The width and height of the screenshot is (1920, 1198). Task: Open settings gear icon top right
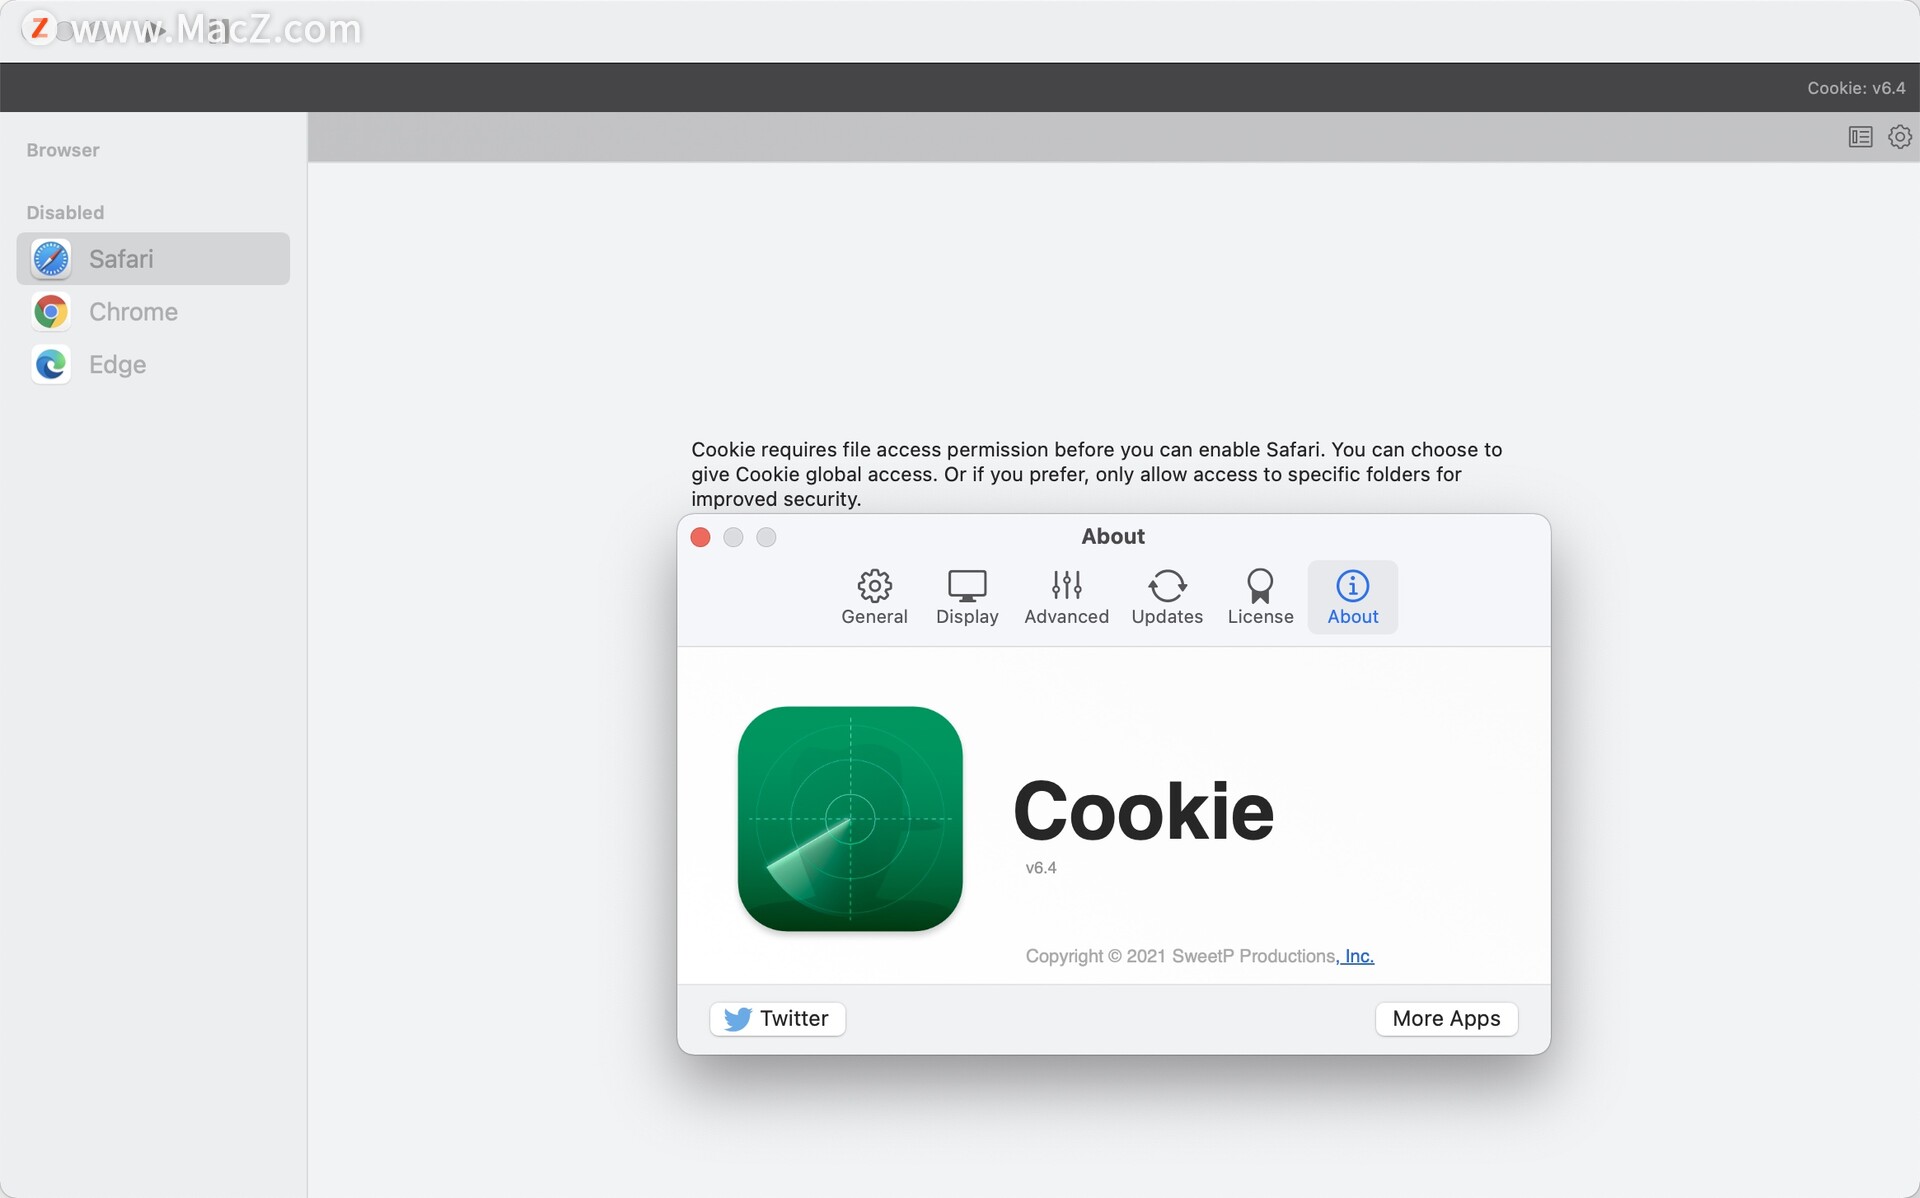click(1899, 137)
